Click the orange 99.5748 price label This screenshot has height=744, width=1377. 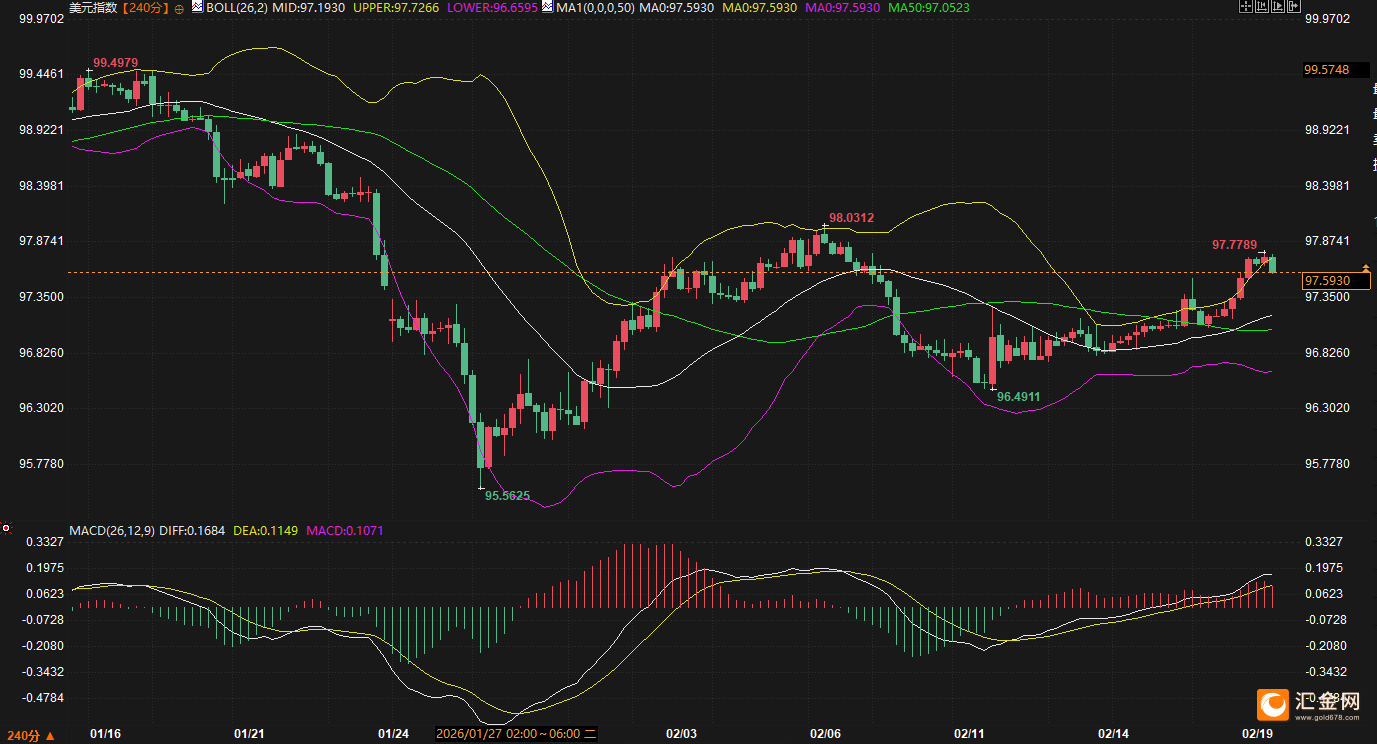pyautogui.click(x=1326, y=70)
